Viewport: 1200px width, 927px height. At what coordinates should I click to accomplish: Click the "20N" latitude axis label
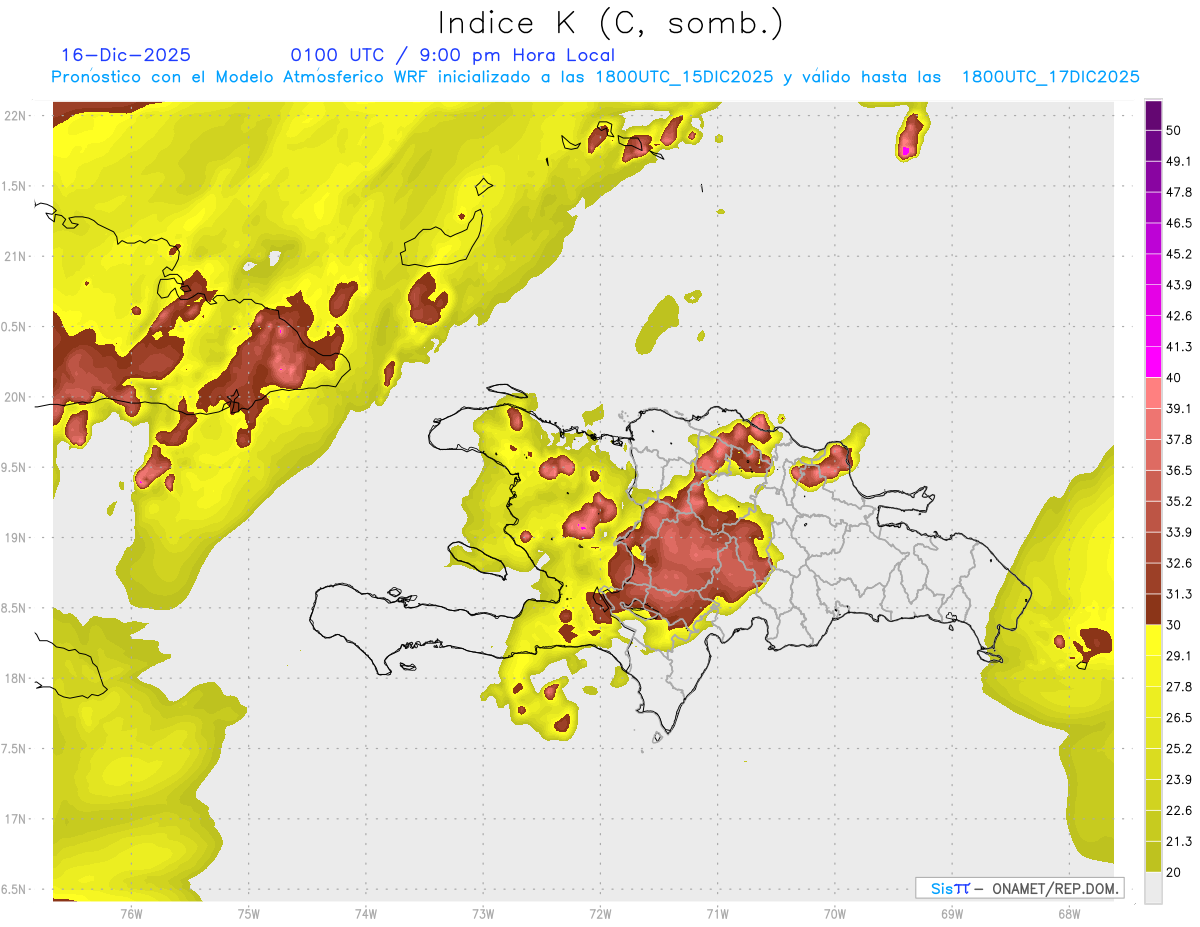tap(16, 397)
